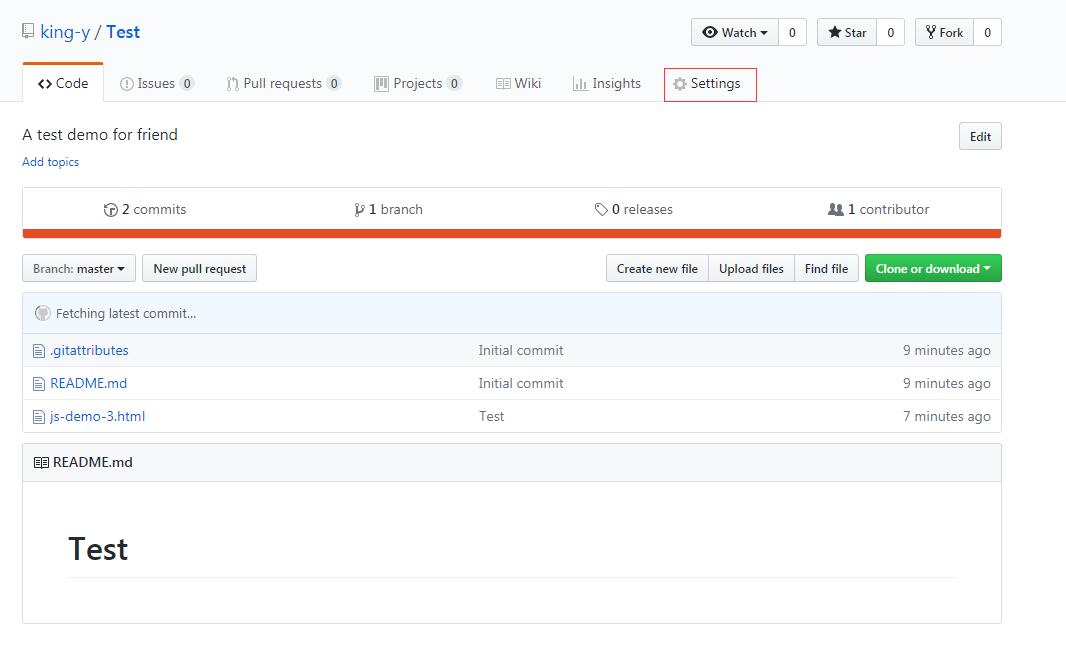Screen dimensions: 1066x669
Task: Fork the repository
Action: click(x=944, y=33)
